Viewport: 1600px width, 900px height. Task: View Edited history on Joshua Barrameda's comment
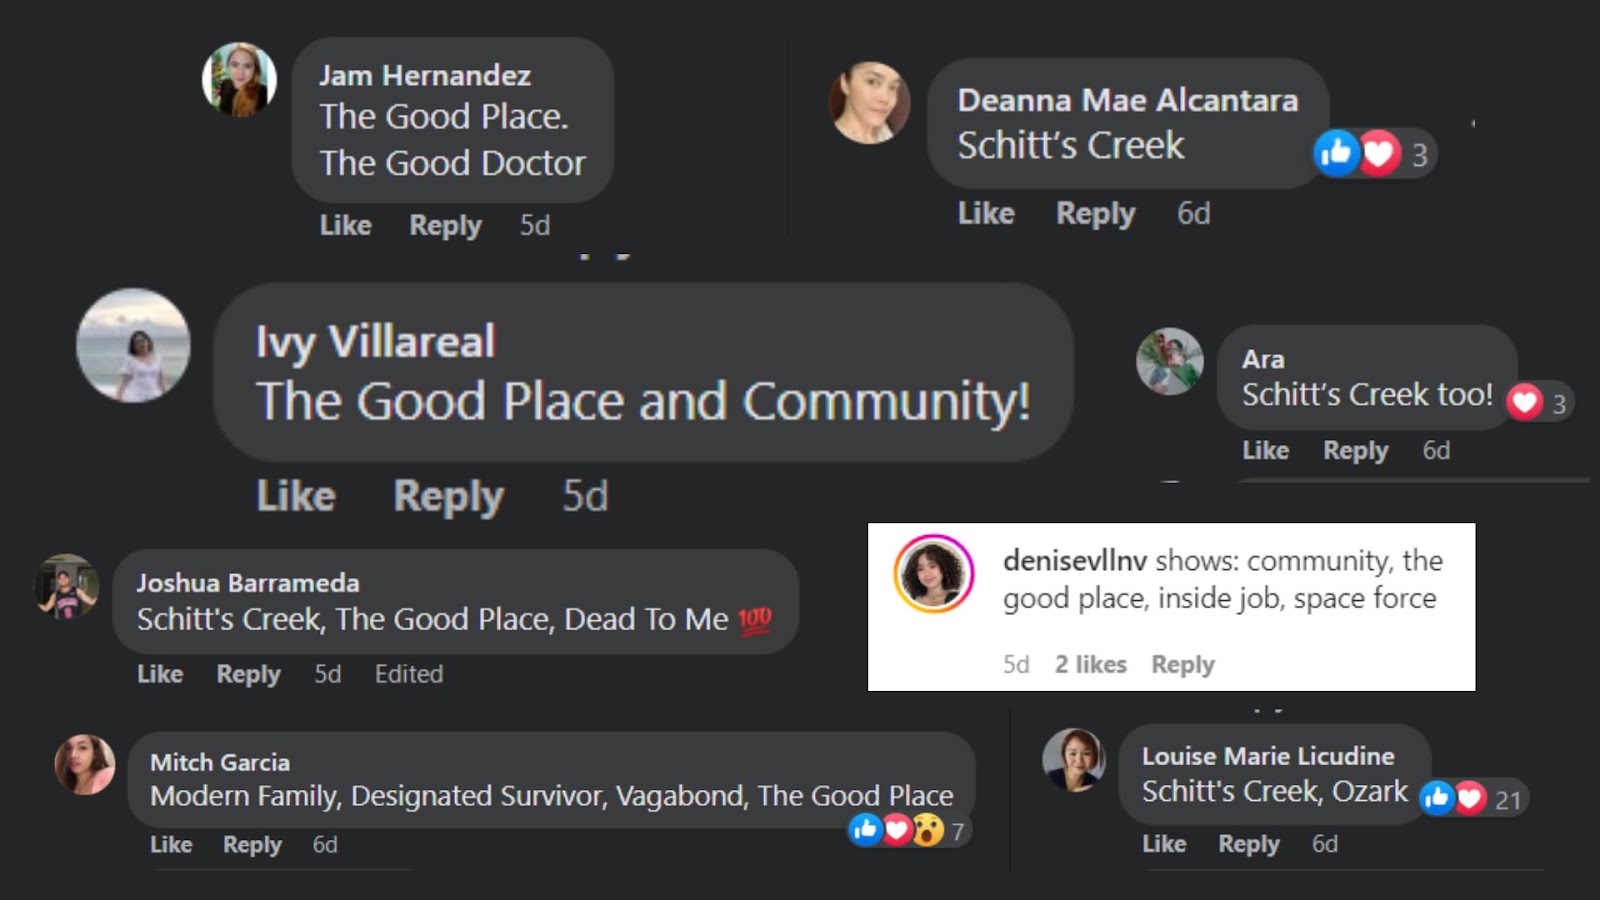pyautogui.click(x=409, y=674)
